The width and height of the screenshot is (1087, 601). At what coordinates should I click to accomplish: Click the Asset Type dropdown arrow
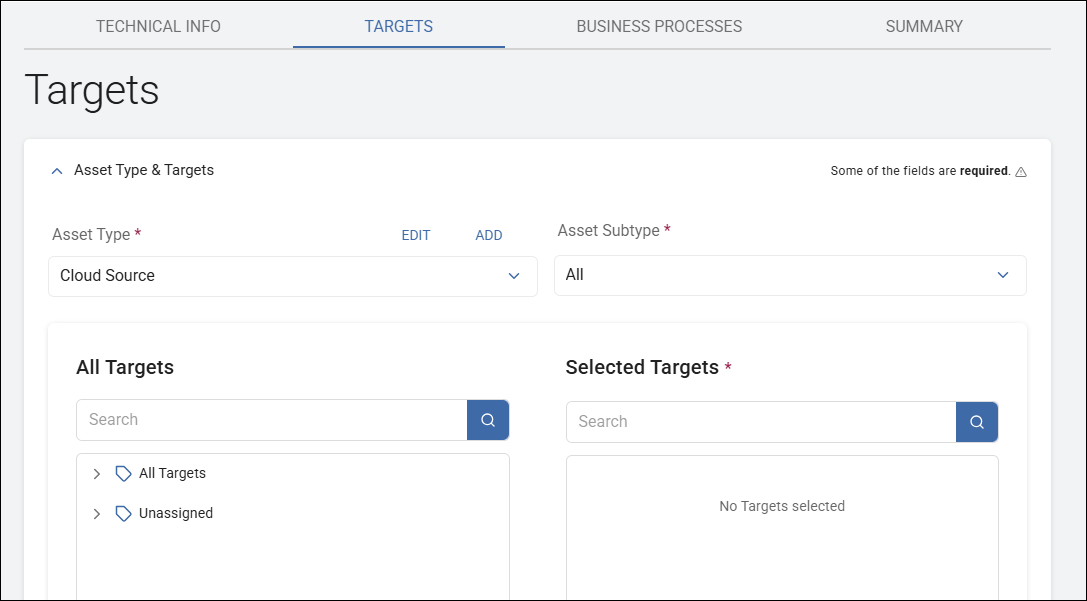click(x=514, y=275)
